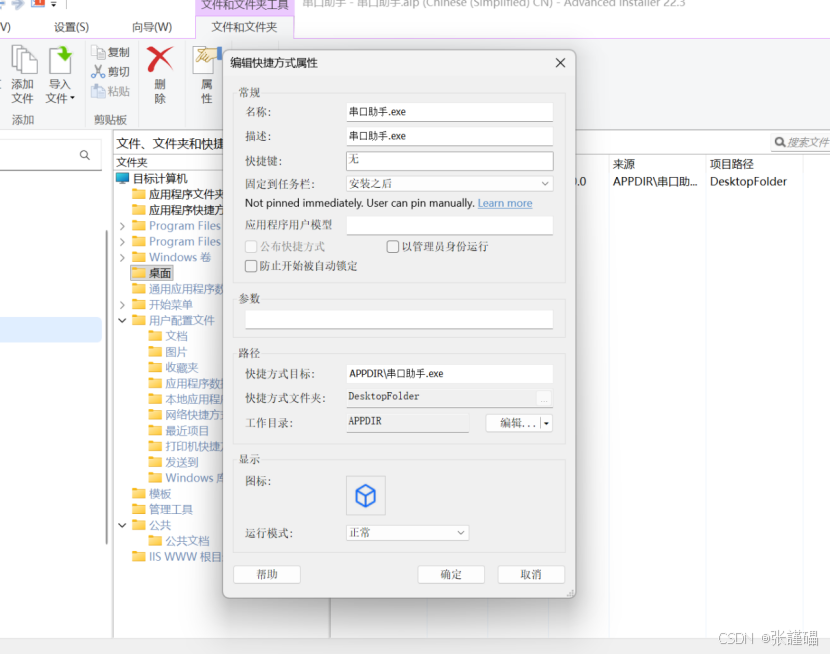Screen dimensions: 830x654
Task: Click the 文件和文件夹工具 contextual tab
Action: (x=245, y=5)
